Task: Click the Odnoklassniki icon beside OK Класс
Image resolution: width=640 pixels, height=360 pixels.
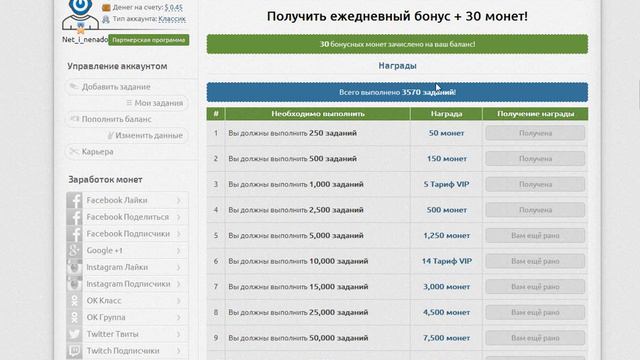Action: [74, 301]
